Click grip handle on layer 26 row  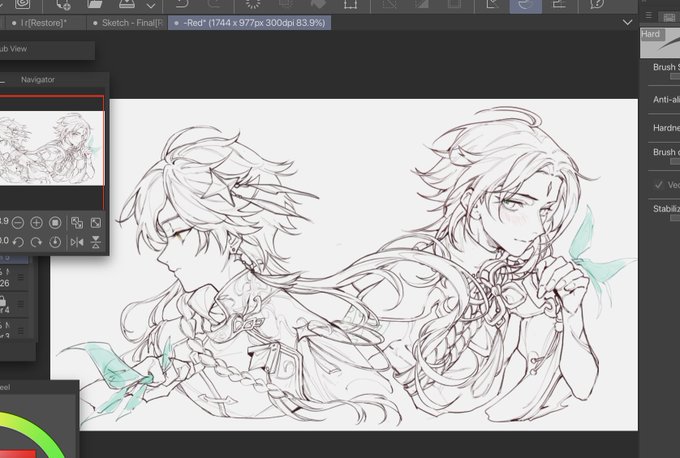point(20,277)
